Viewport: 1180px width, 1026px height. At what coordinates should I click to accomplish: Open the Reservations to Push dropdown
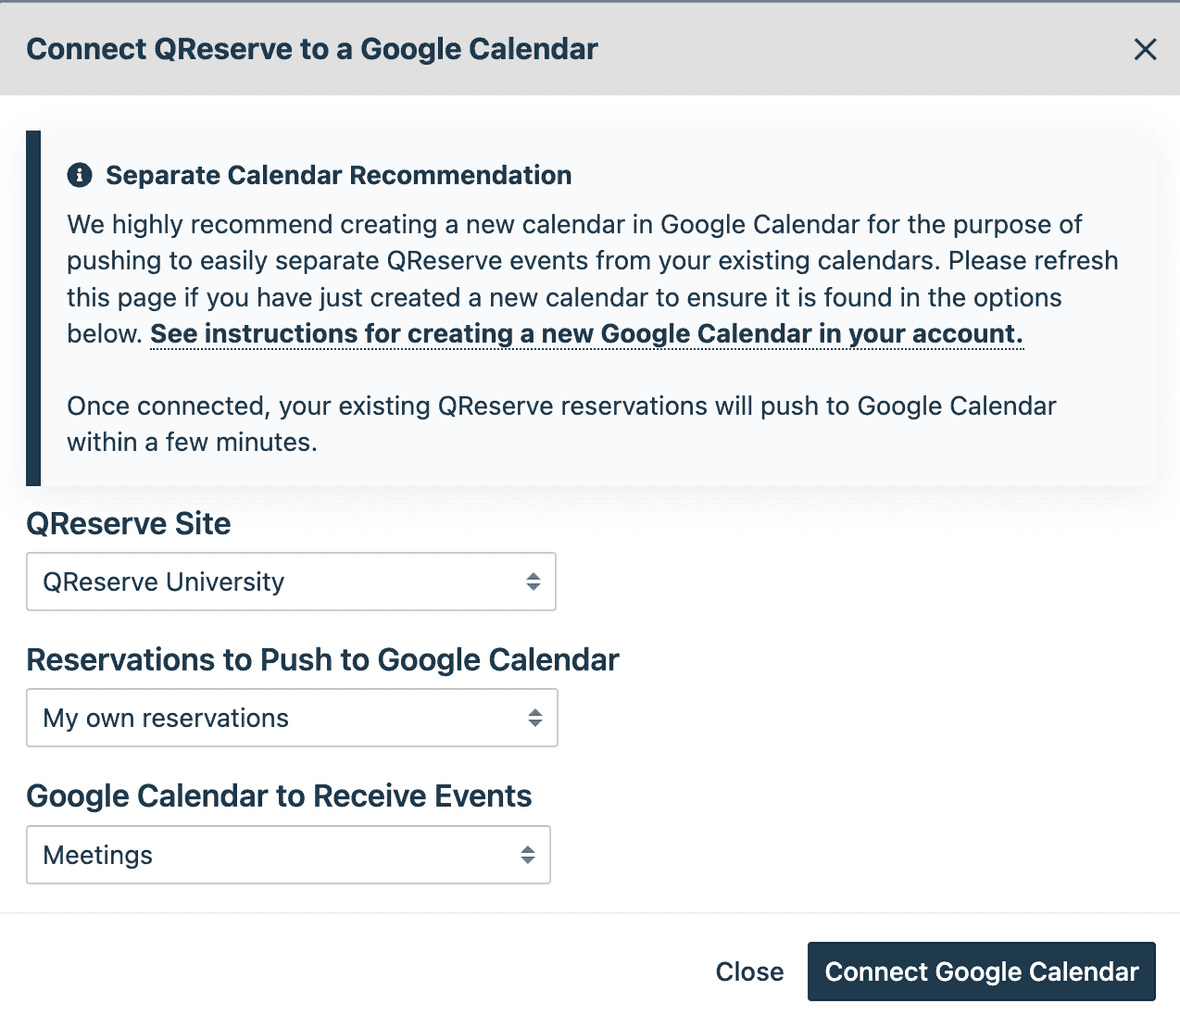[291, 717]
